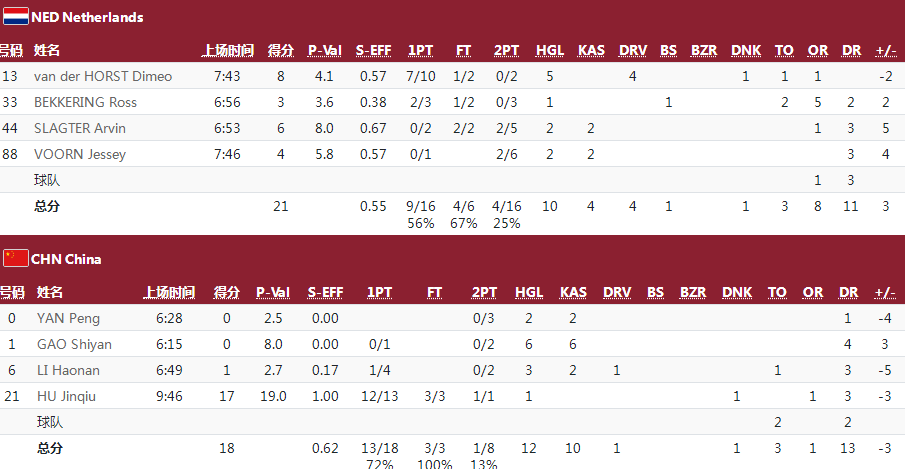
Task: Click Netherlands DNK column header
Action: click(x=746, y=51)
